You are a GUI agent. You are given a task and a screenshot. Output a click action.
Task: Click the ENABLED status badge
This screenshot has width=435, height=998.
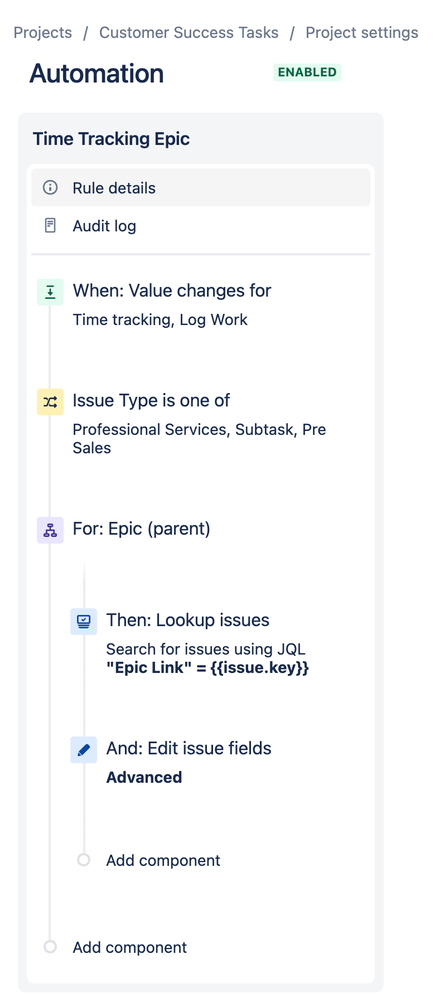[x=307, y=73]
